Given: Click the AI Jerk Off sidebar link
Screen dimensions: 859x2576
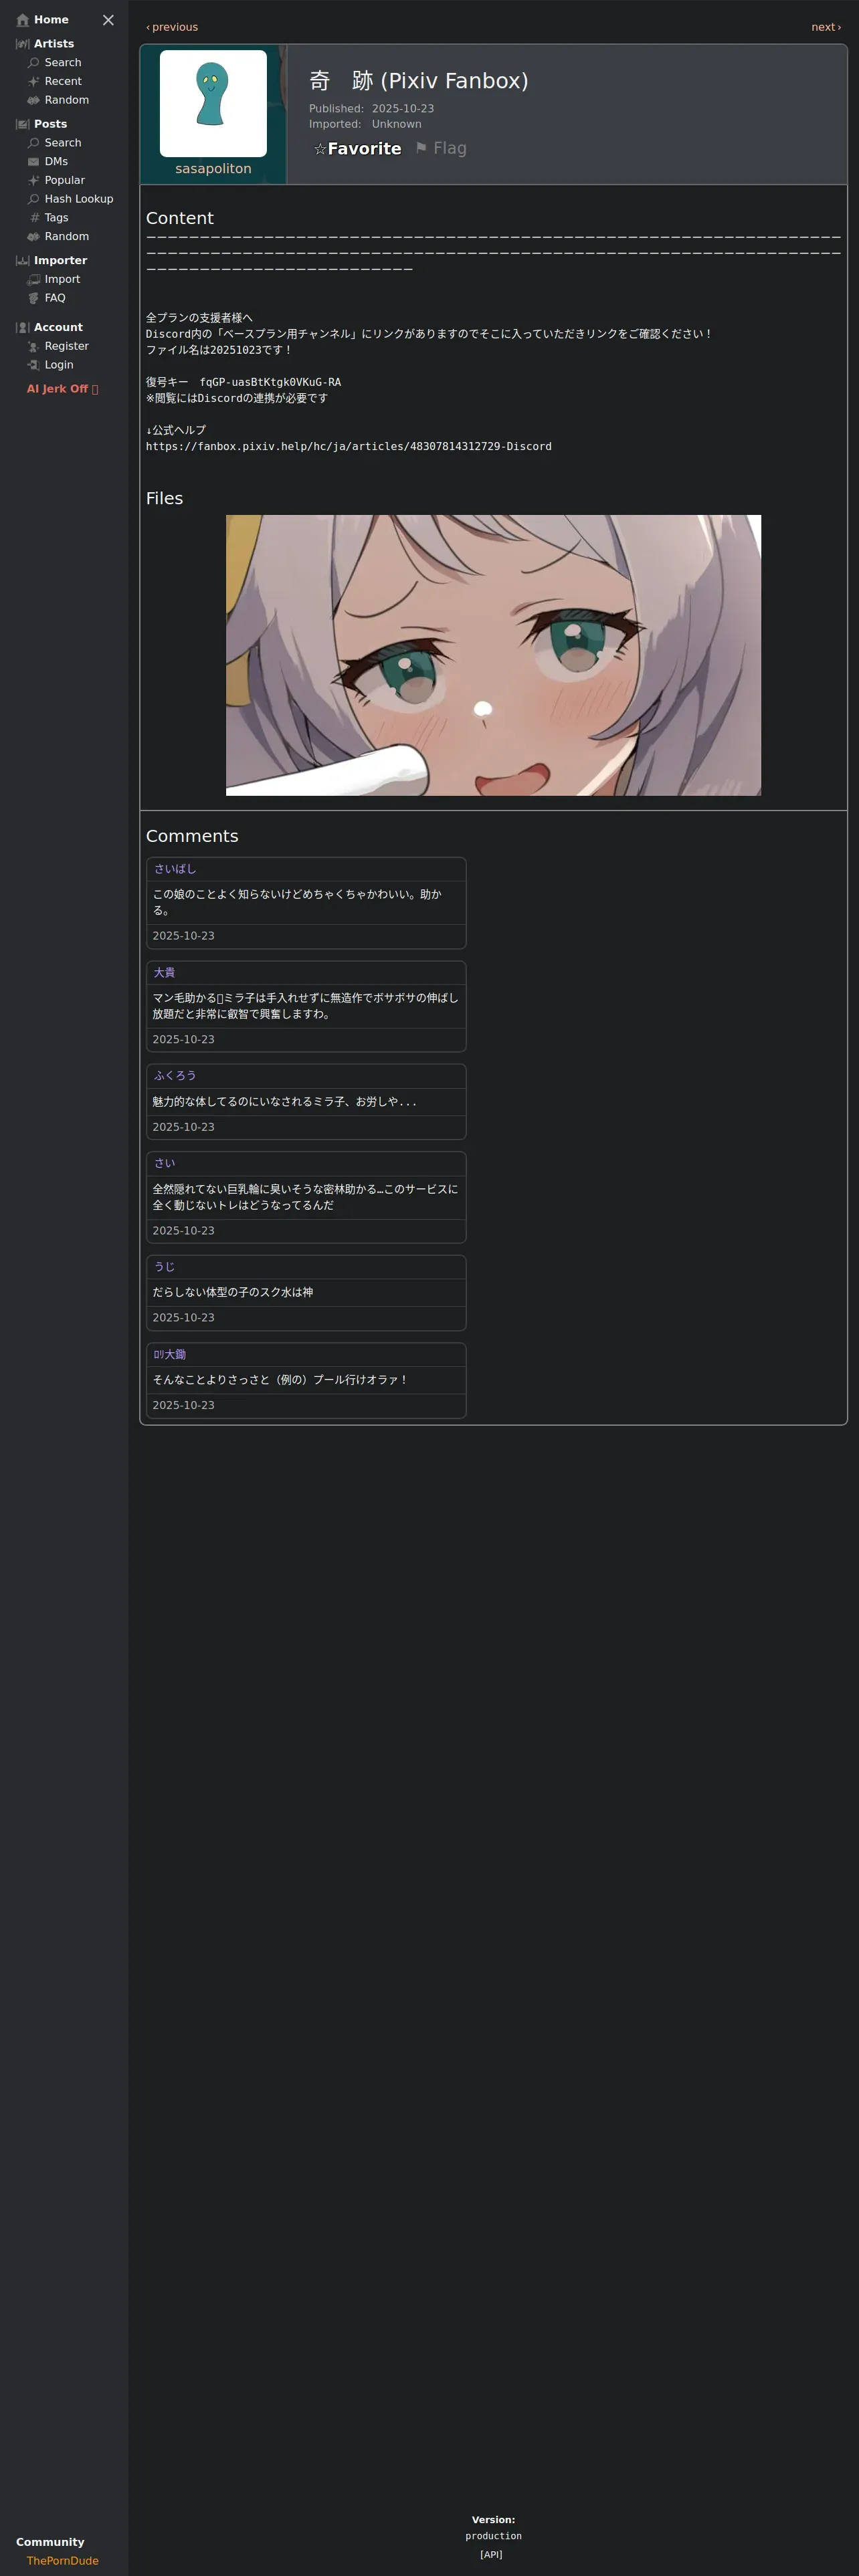Looking at the screenshot, I should [x=63, y=389].
